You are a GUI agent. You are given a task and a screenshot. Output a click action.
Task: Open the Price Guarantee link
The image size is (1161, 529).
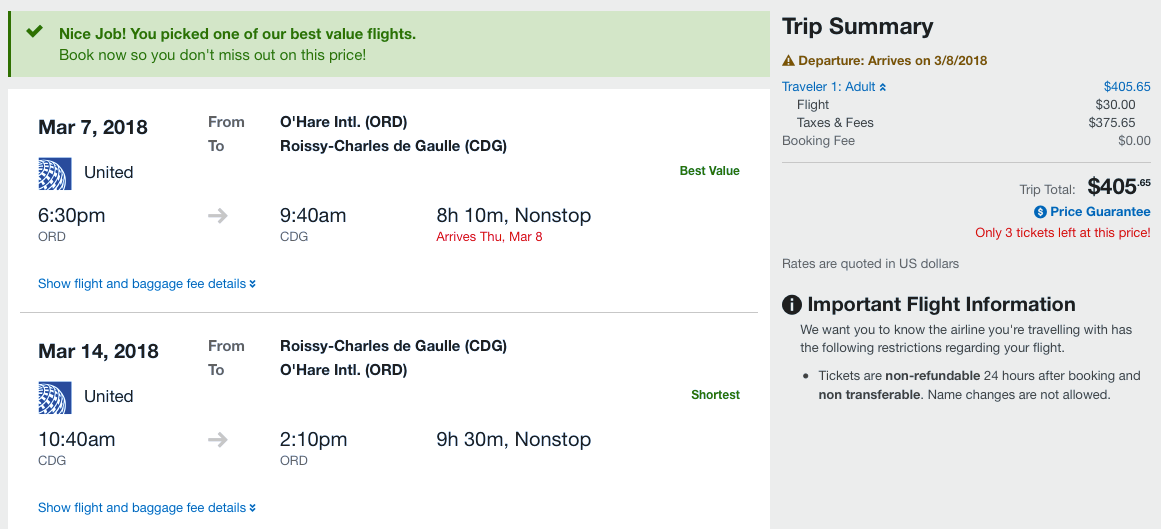pos(1100,212)
